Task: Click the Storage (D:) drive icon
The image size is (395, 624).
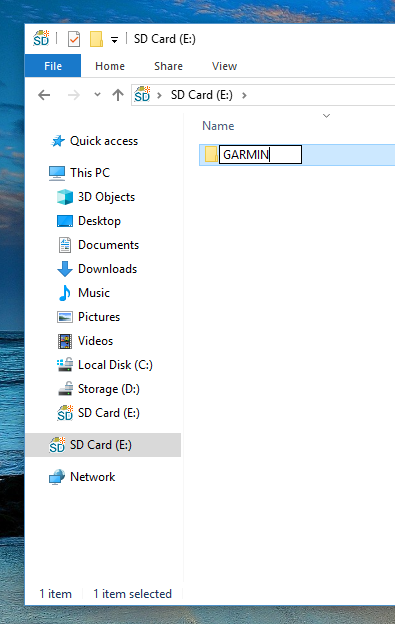Action: tap(65, 389)
